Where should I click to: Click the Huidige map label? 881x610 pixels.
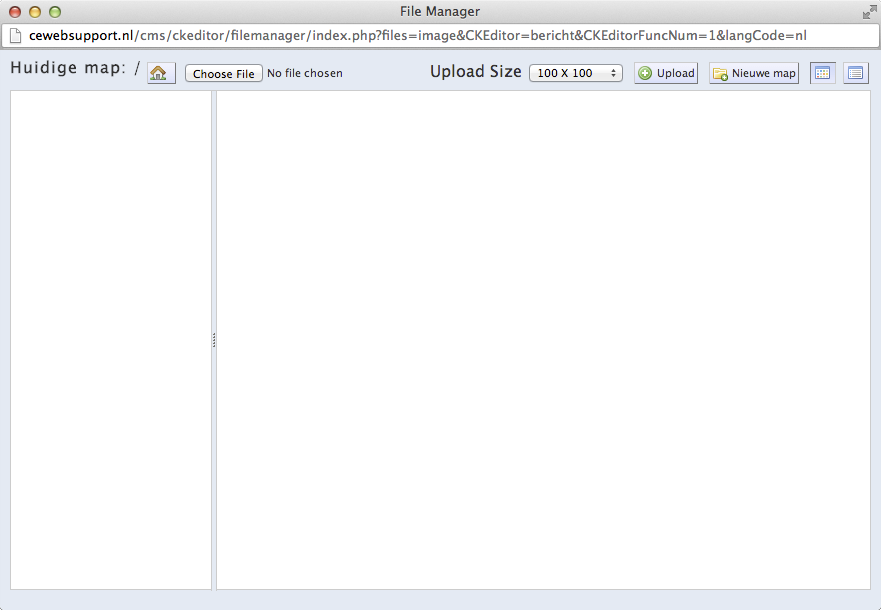(67, 69)
